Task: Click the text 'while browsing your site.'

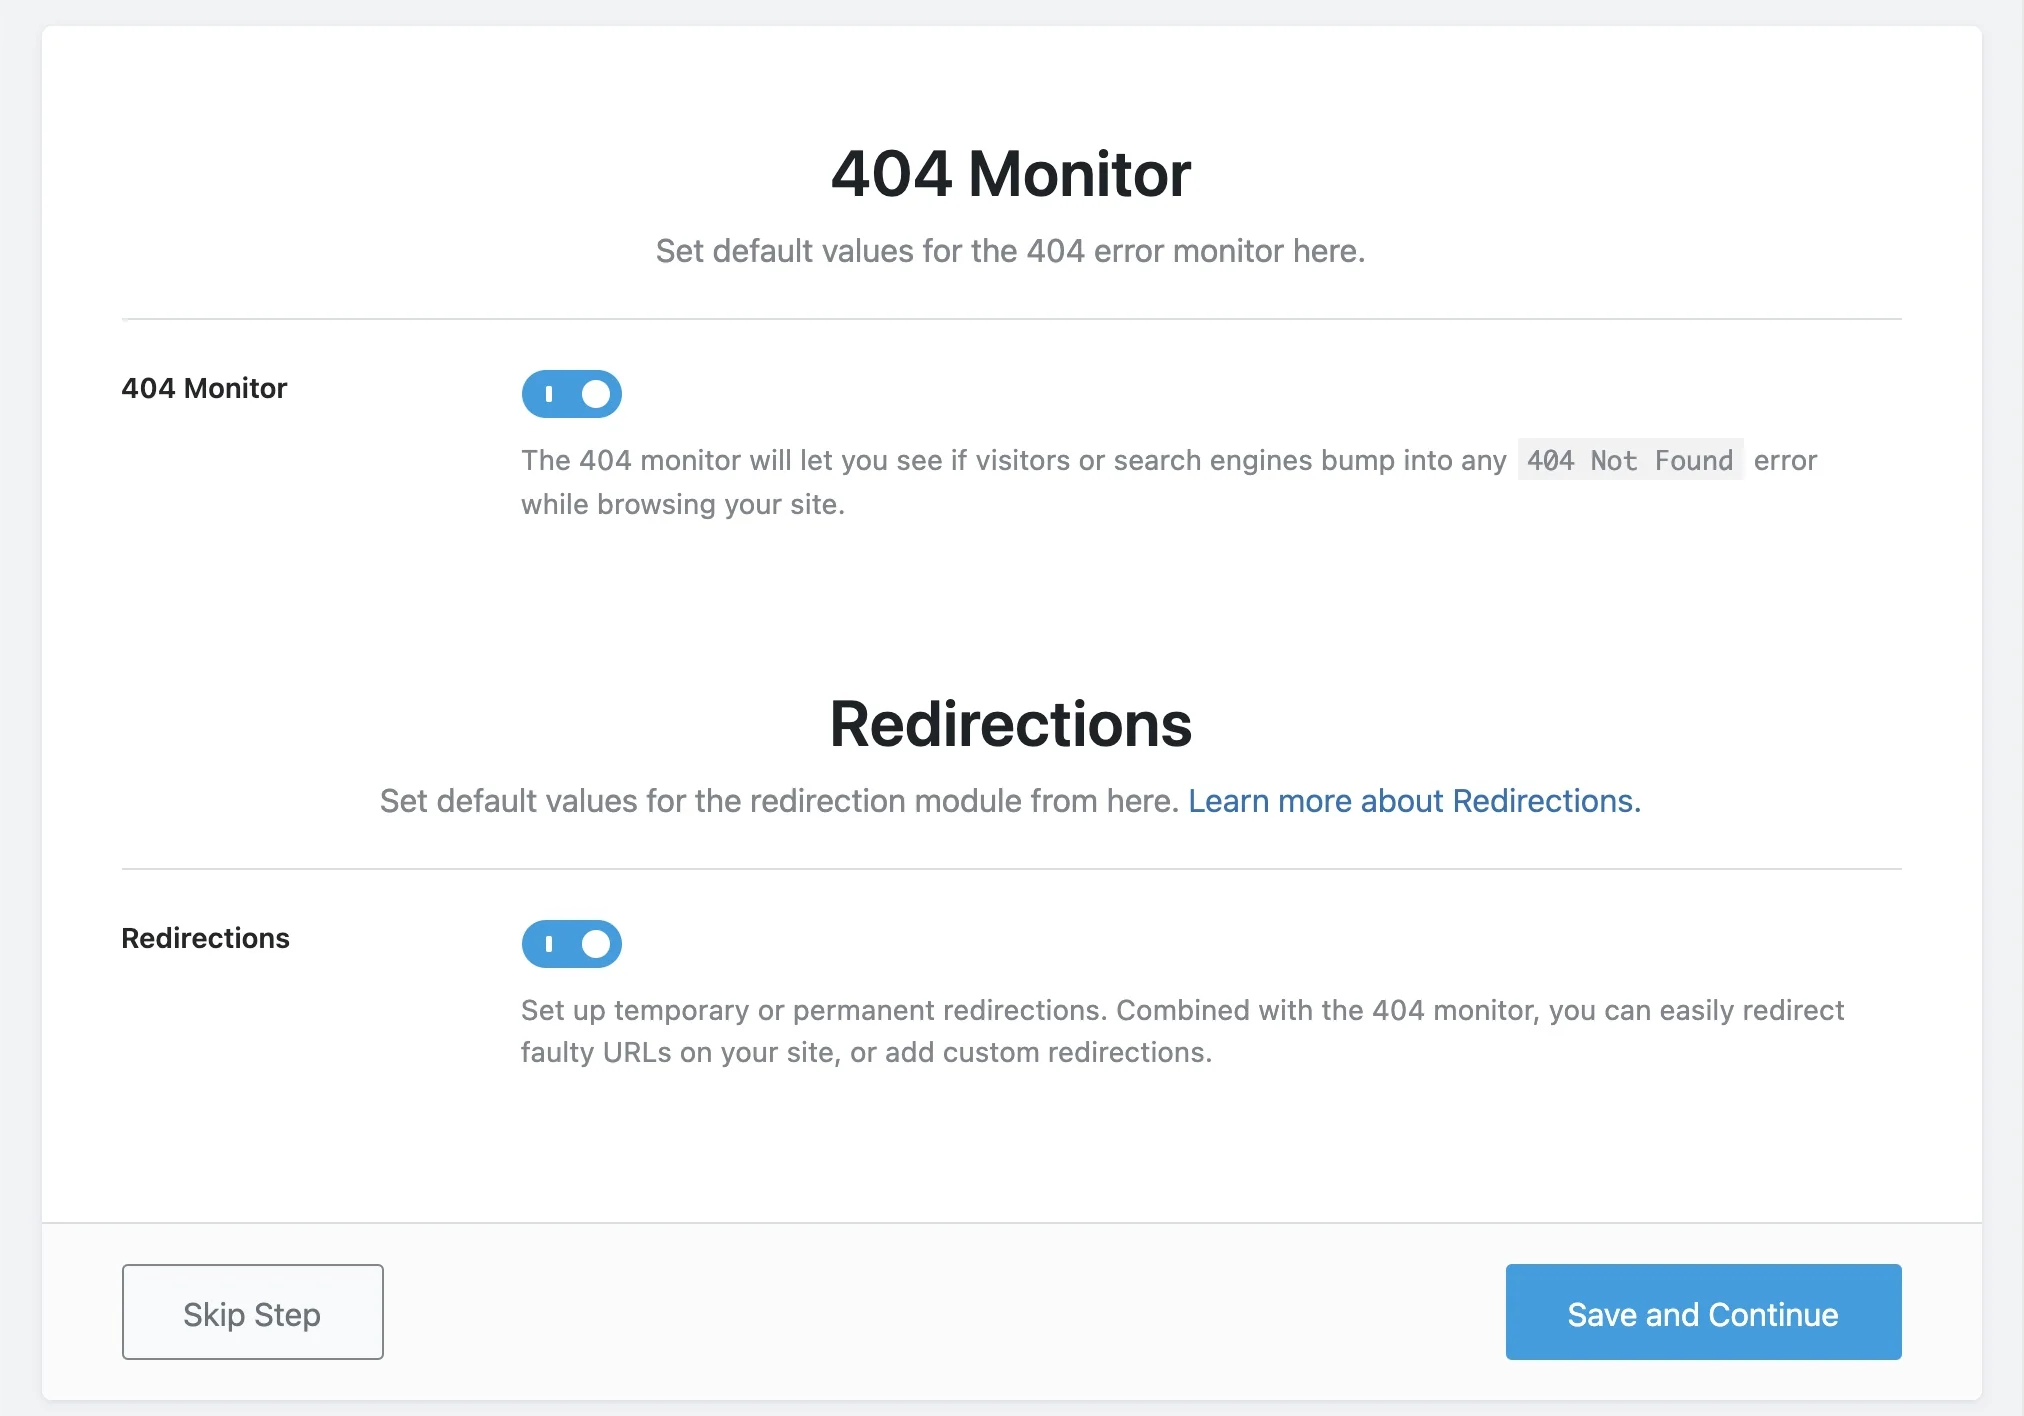Action: click(x=683, y=504)
